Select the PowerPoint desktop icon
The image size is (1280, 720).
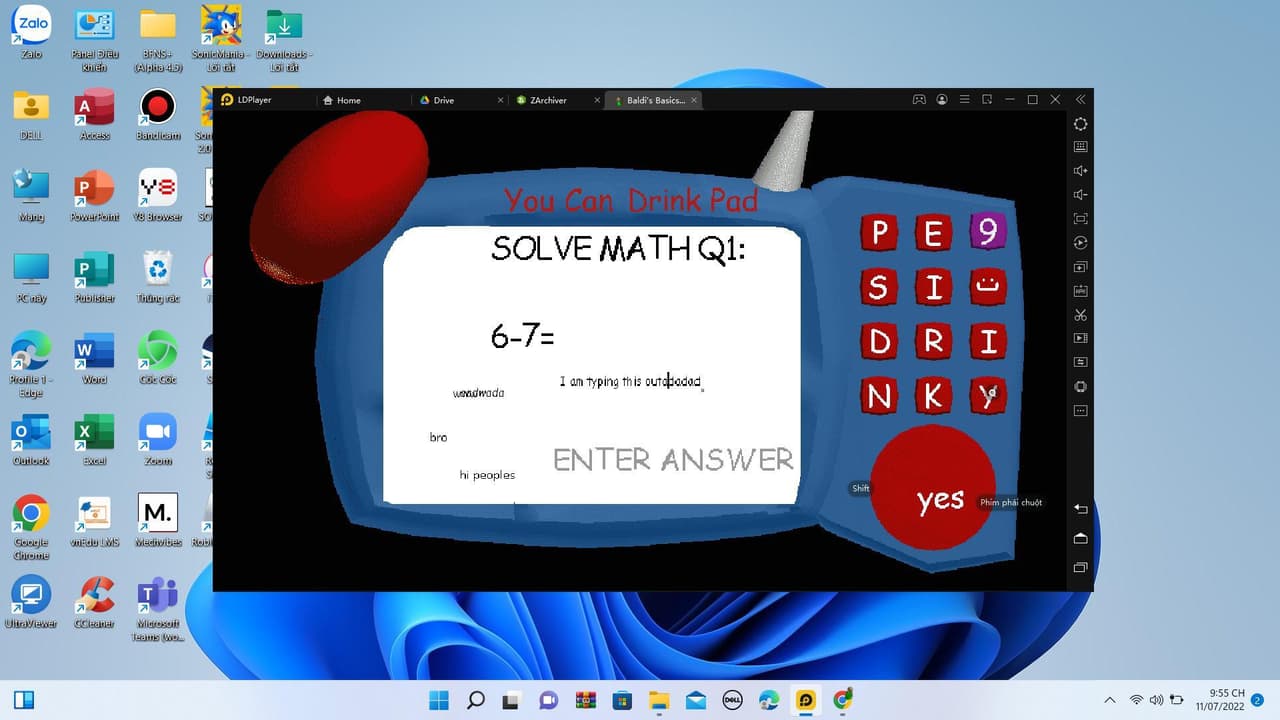95,196
